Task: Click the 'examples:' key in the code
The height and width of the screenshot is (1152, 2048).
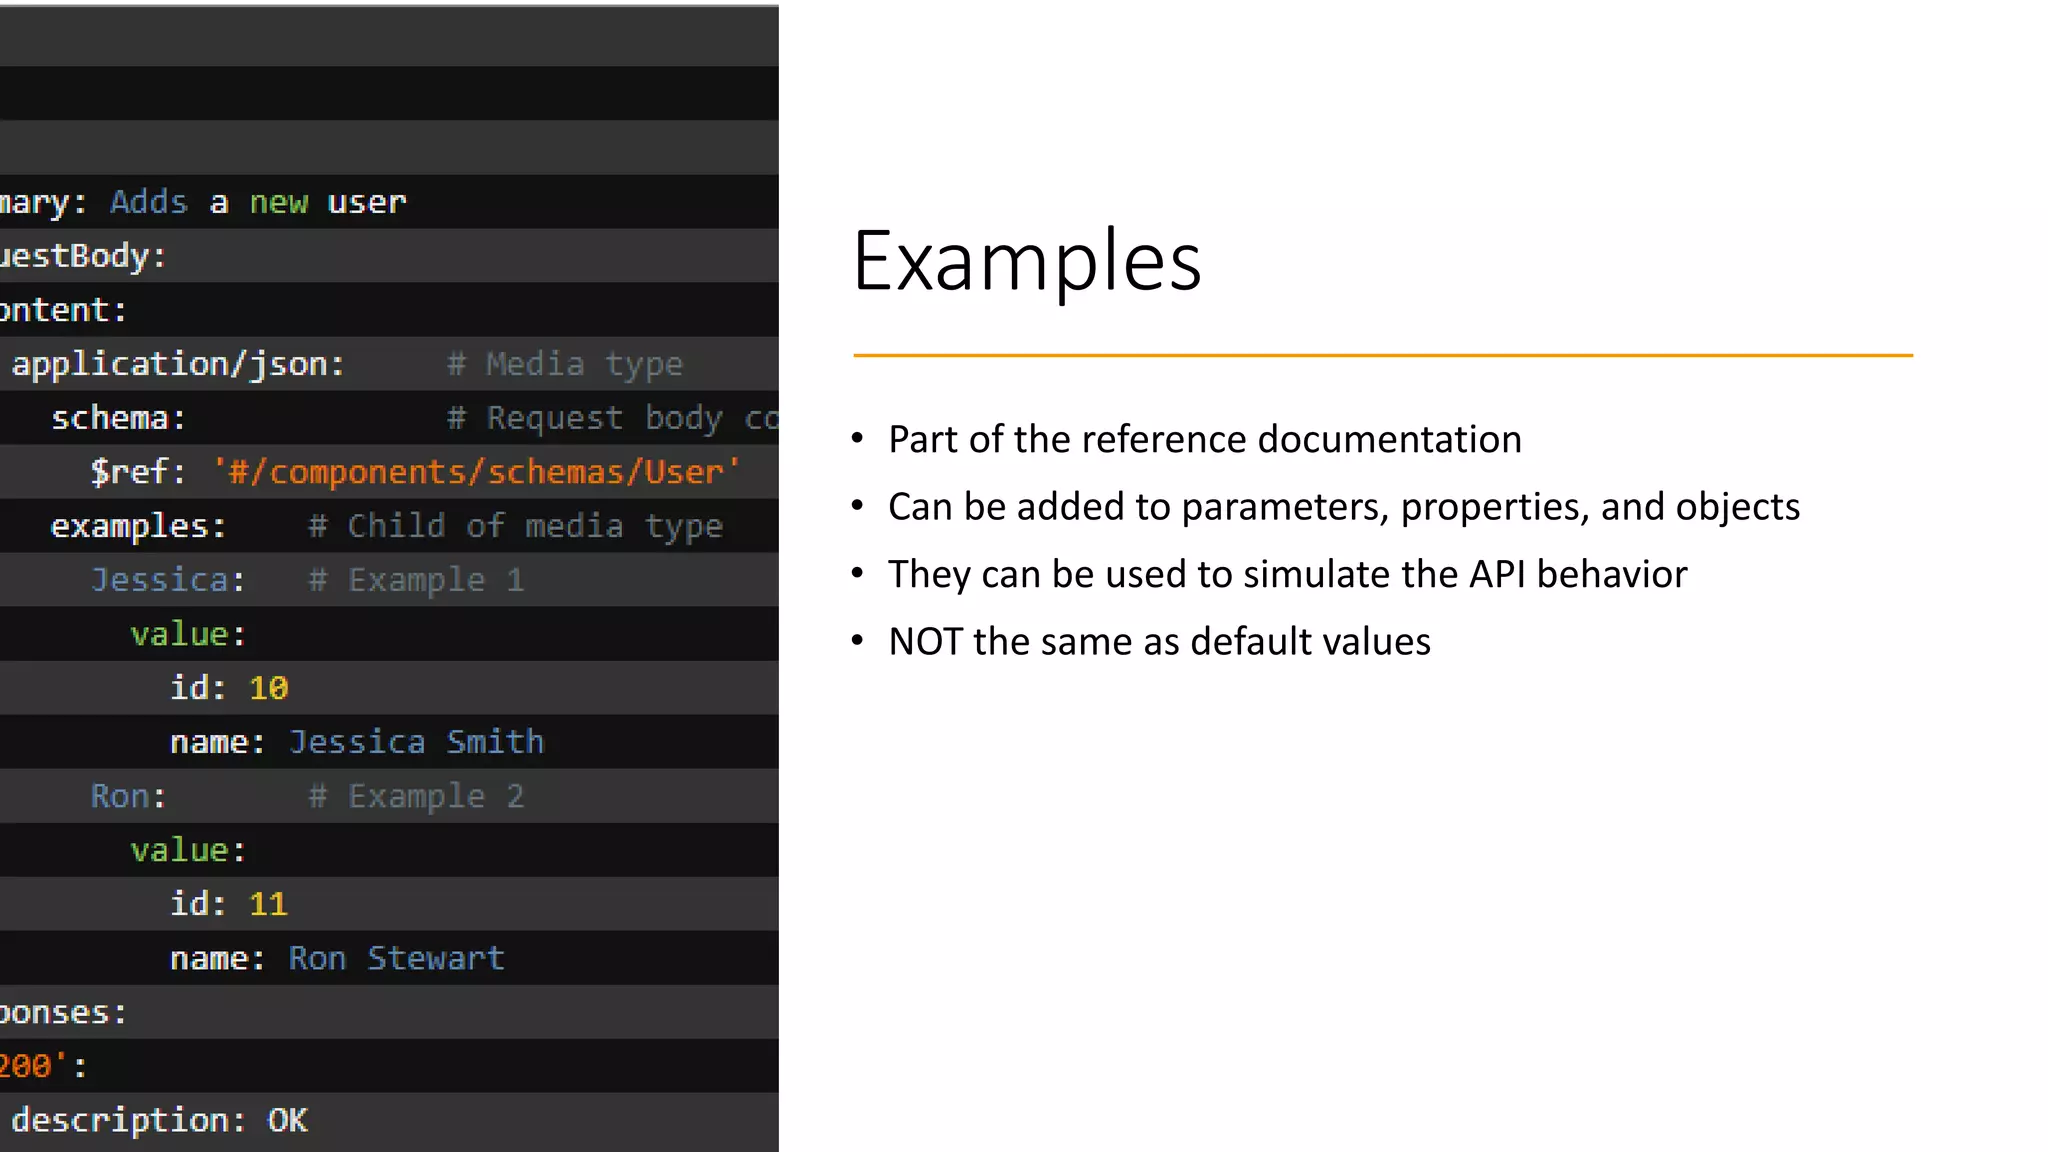Action: [138, 526]
